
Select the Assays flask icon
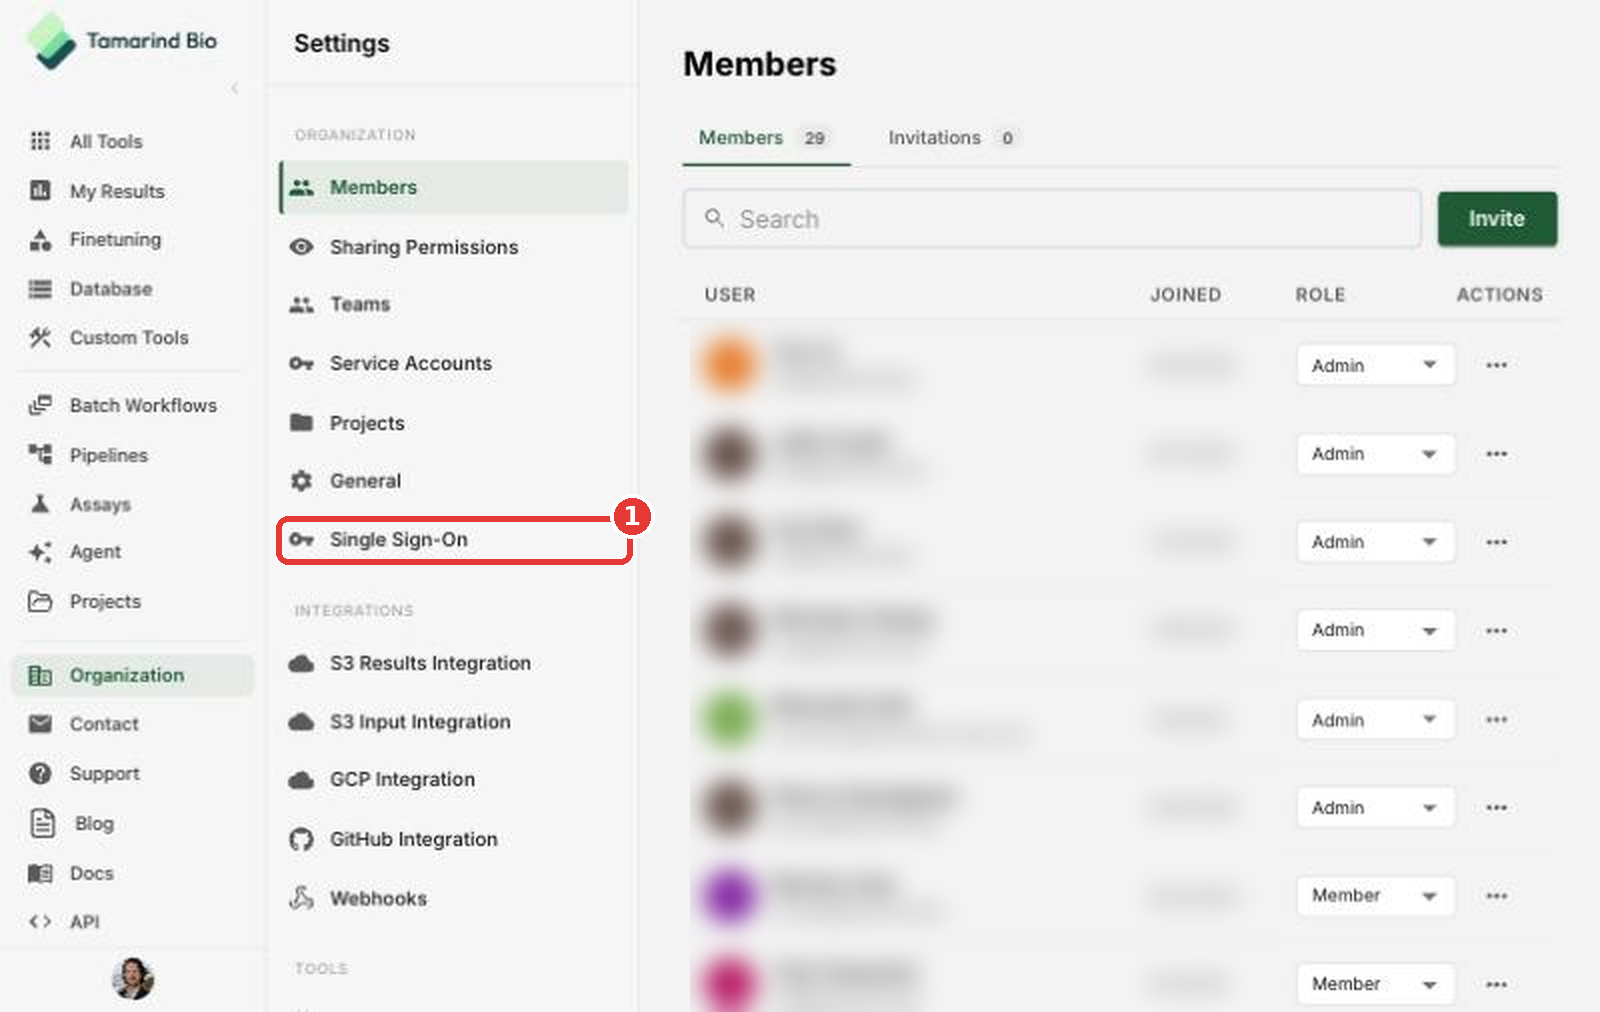[x=40, y=503]
